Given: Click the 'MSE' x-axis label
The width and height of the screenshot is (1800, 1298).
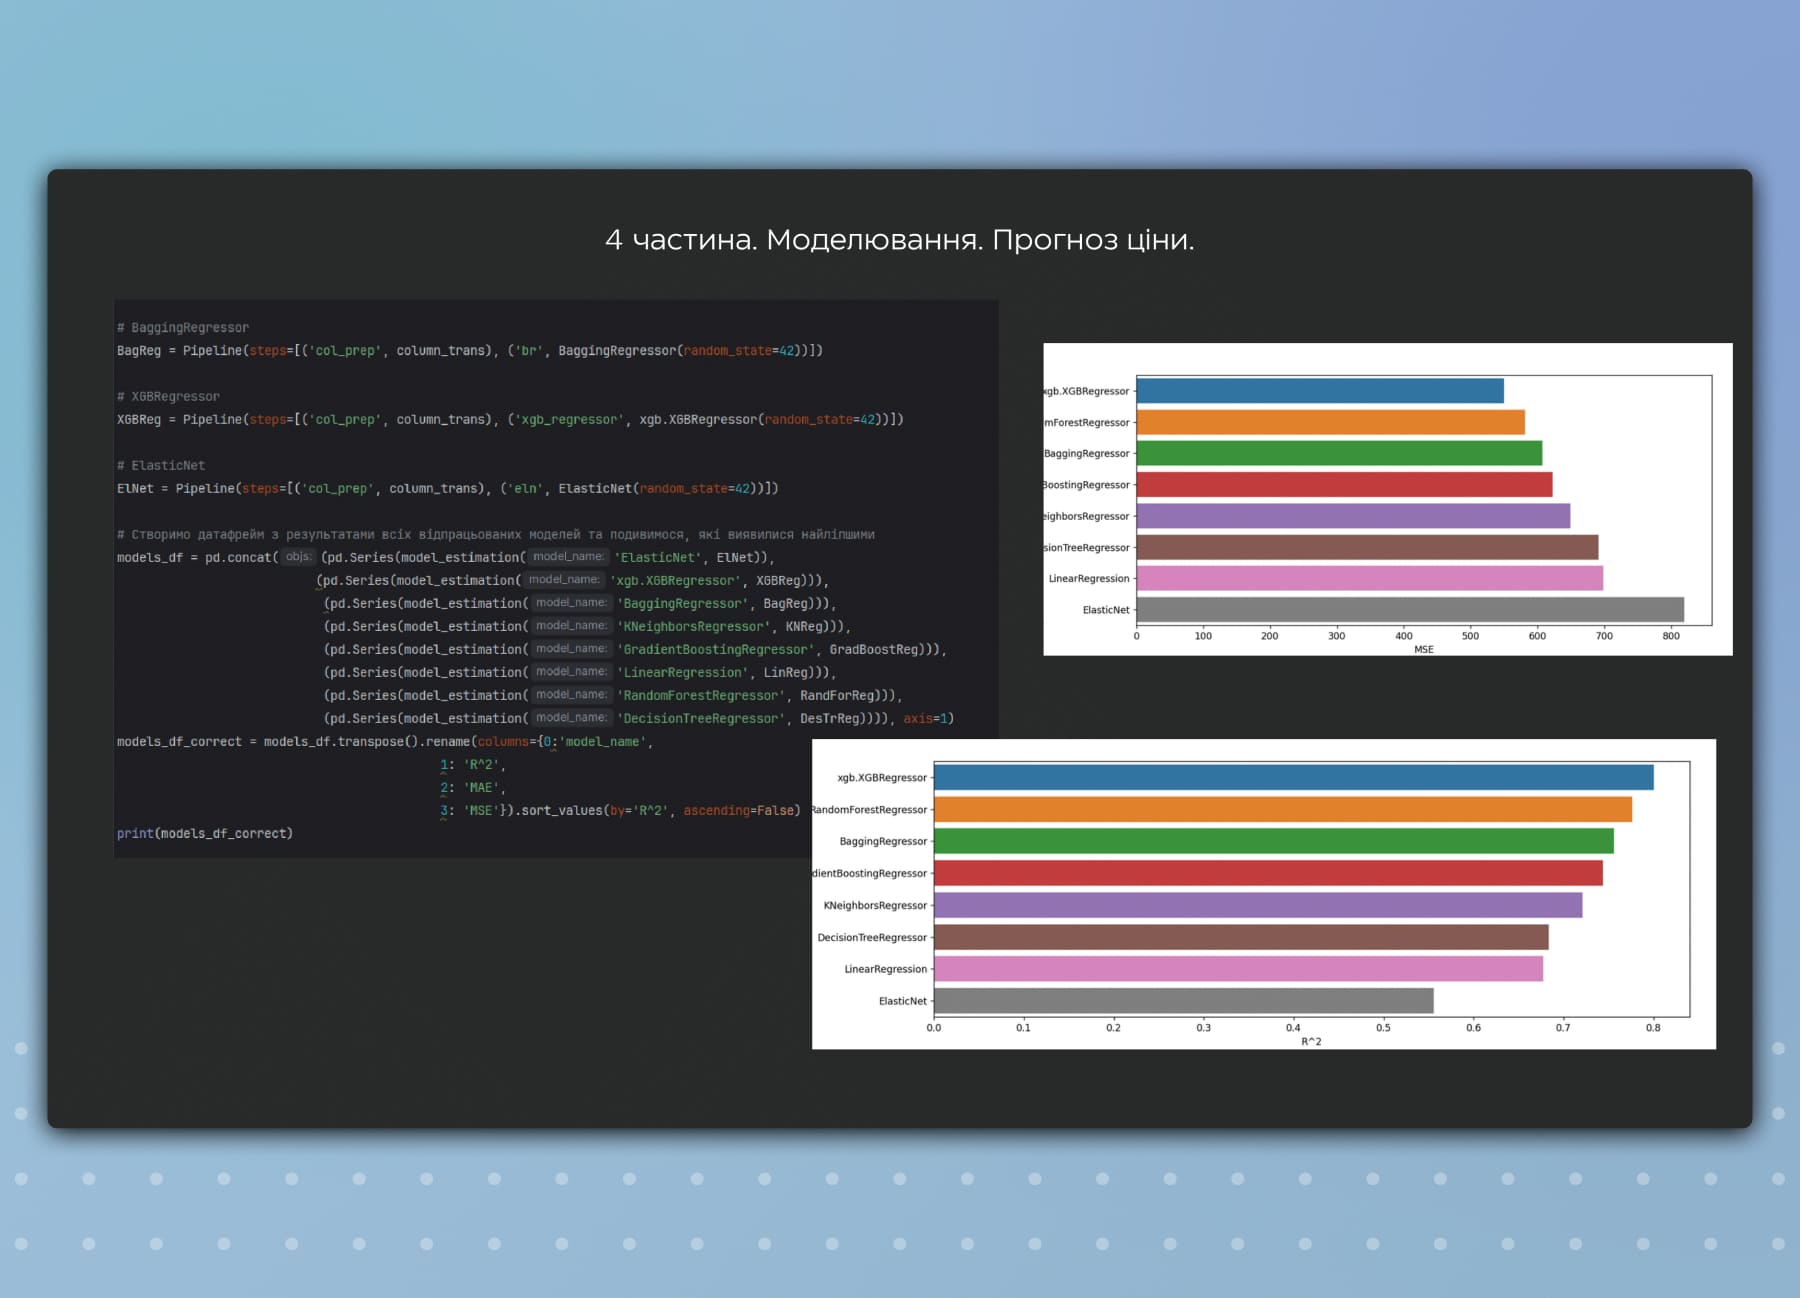Looking at the screenshot, I should pos(1424,650).
